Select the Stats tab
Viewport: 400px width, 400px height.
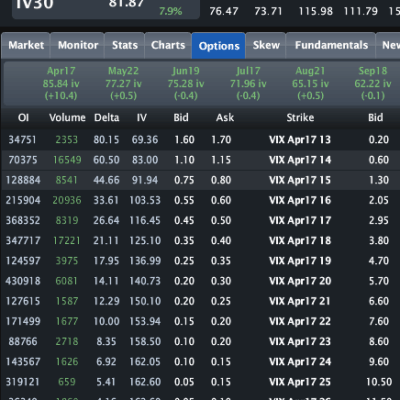tap(125, 45)
